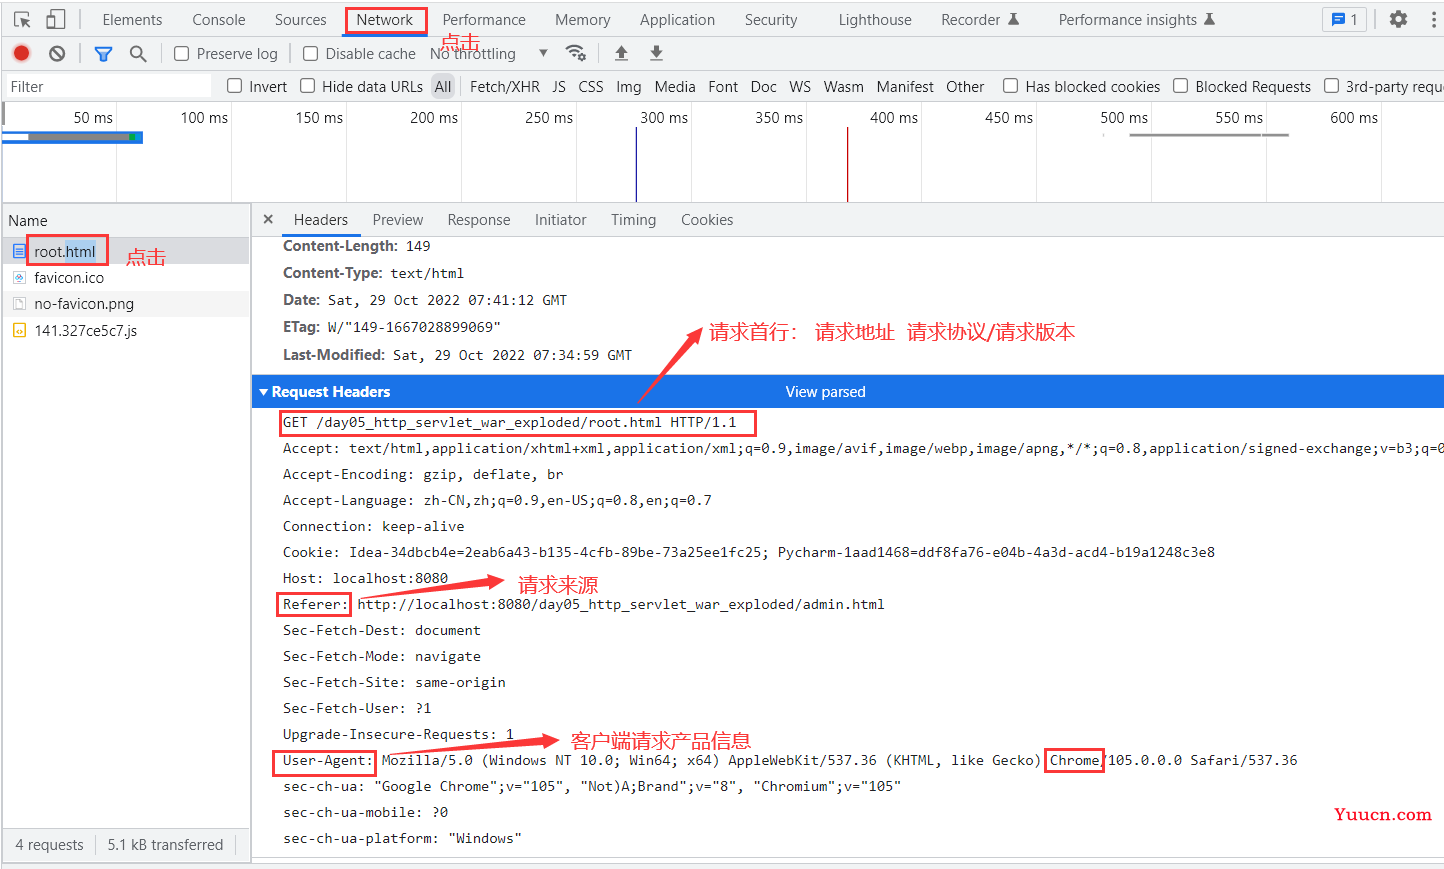
Task: Click View parsed link
Action: [825, 391]
